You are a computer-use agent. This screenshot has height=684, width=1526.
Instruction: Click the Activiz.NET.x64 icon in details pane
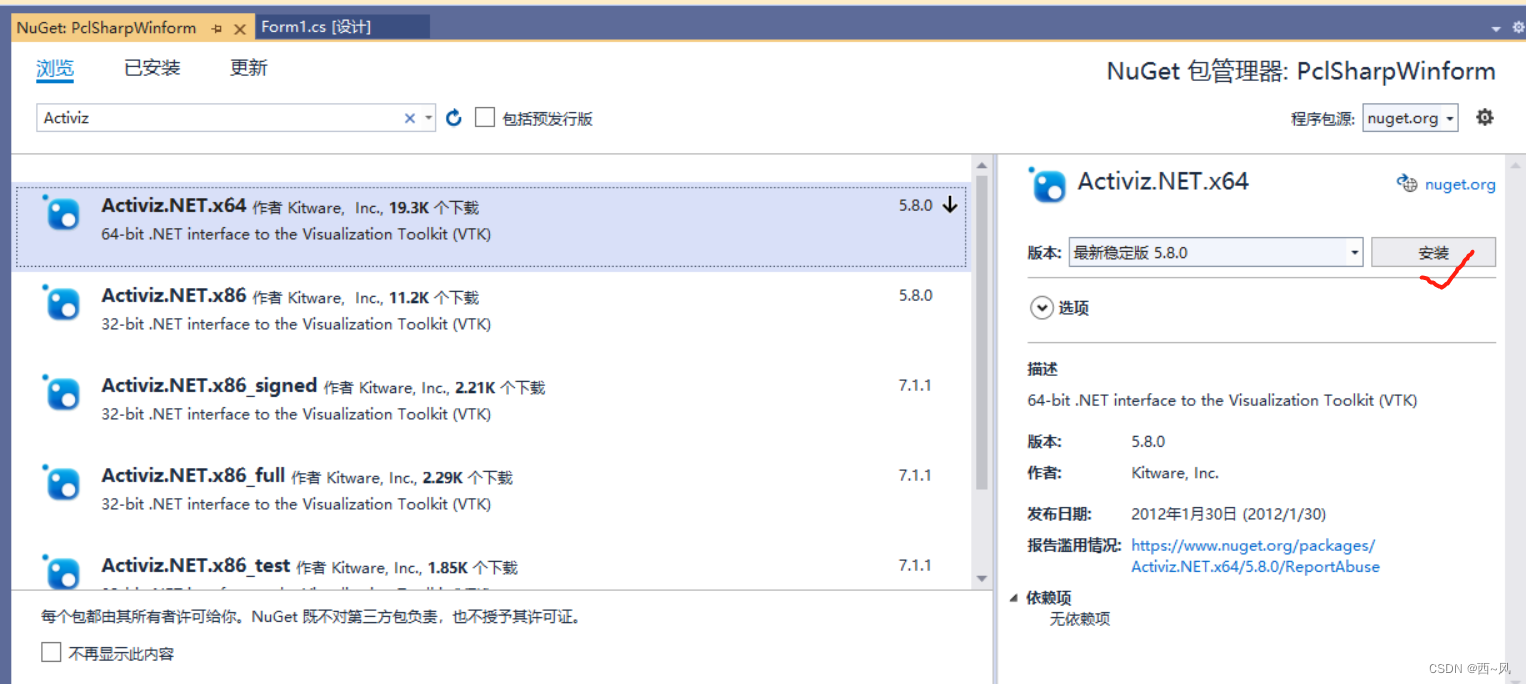(1048, 184)
